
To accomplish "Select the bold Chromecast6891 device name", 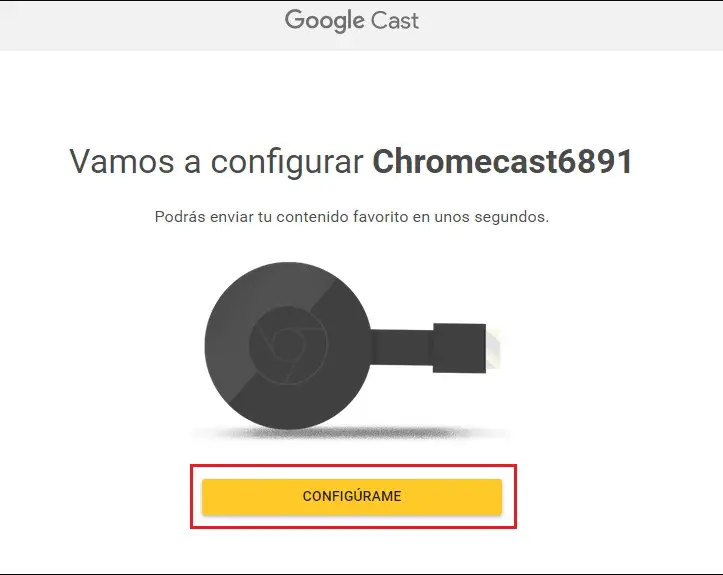I will pos(503,162).
